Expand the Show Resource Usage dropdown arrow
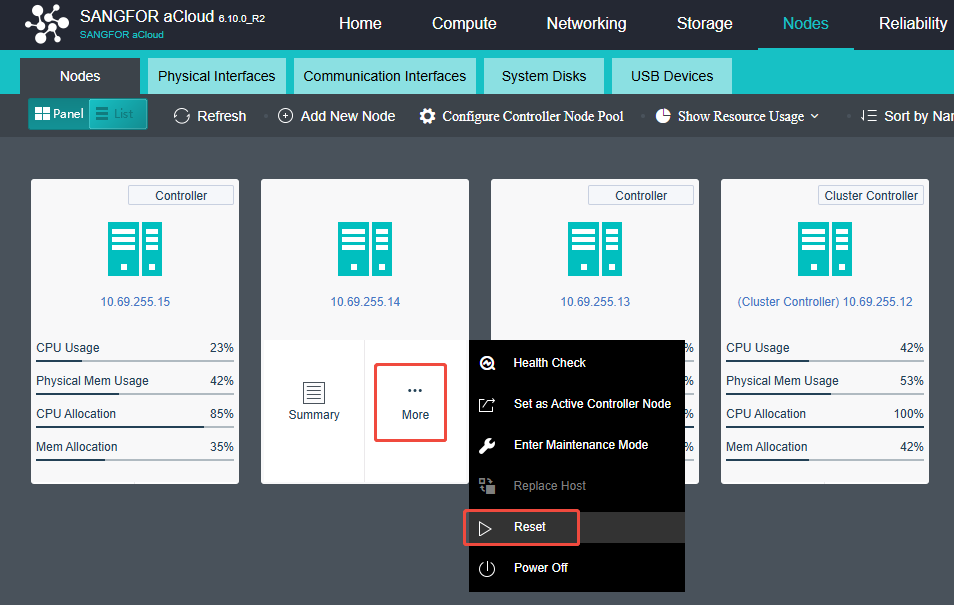 [815, 116]
